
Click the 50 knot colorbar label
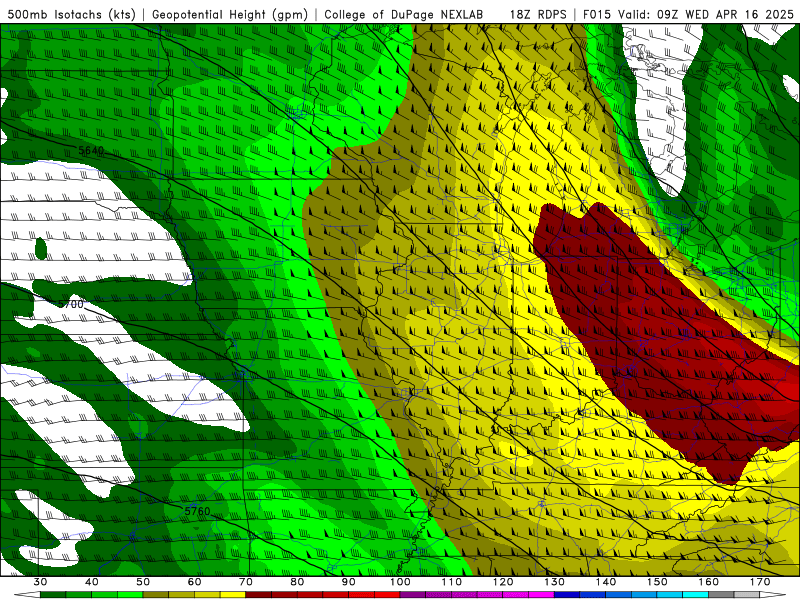[143, 582]
